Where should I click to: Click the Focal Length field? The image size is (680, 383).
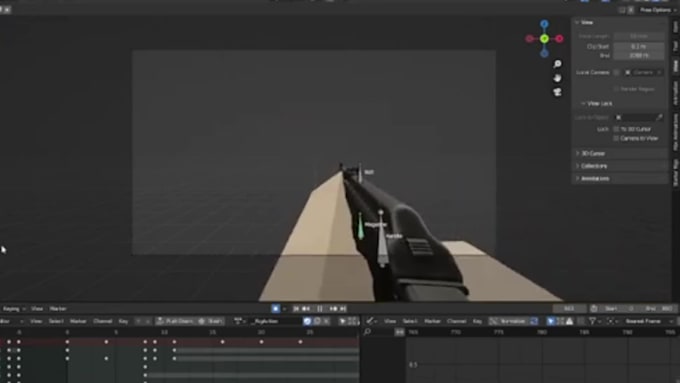(x=638, y=36)
